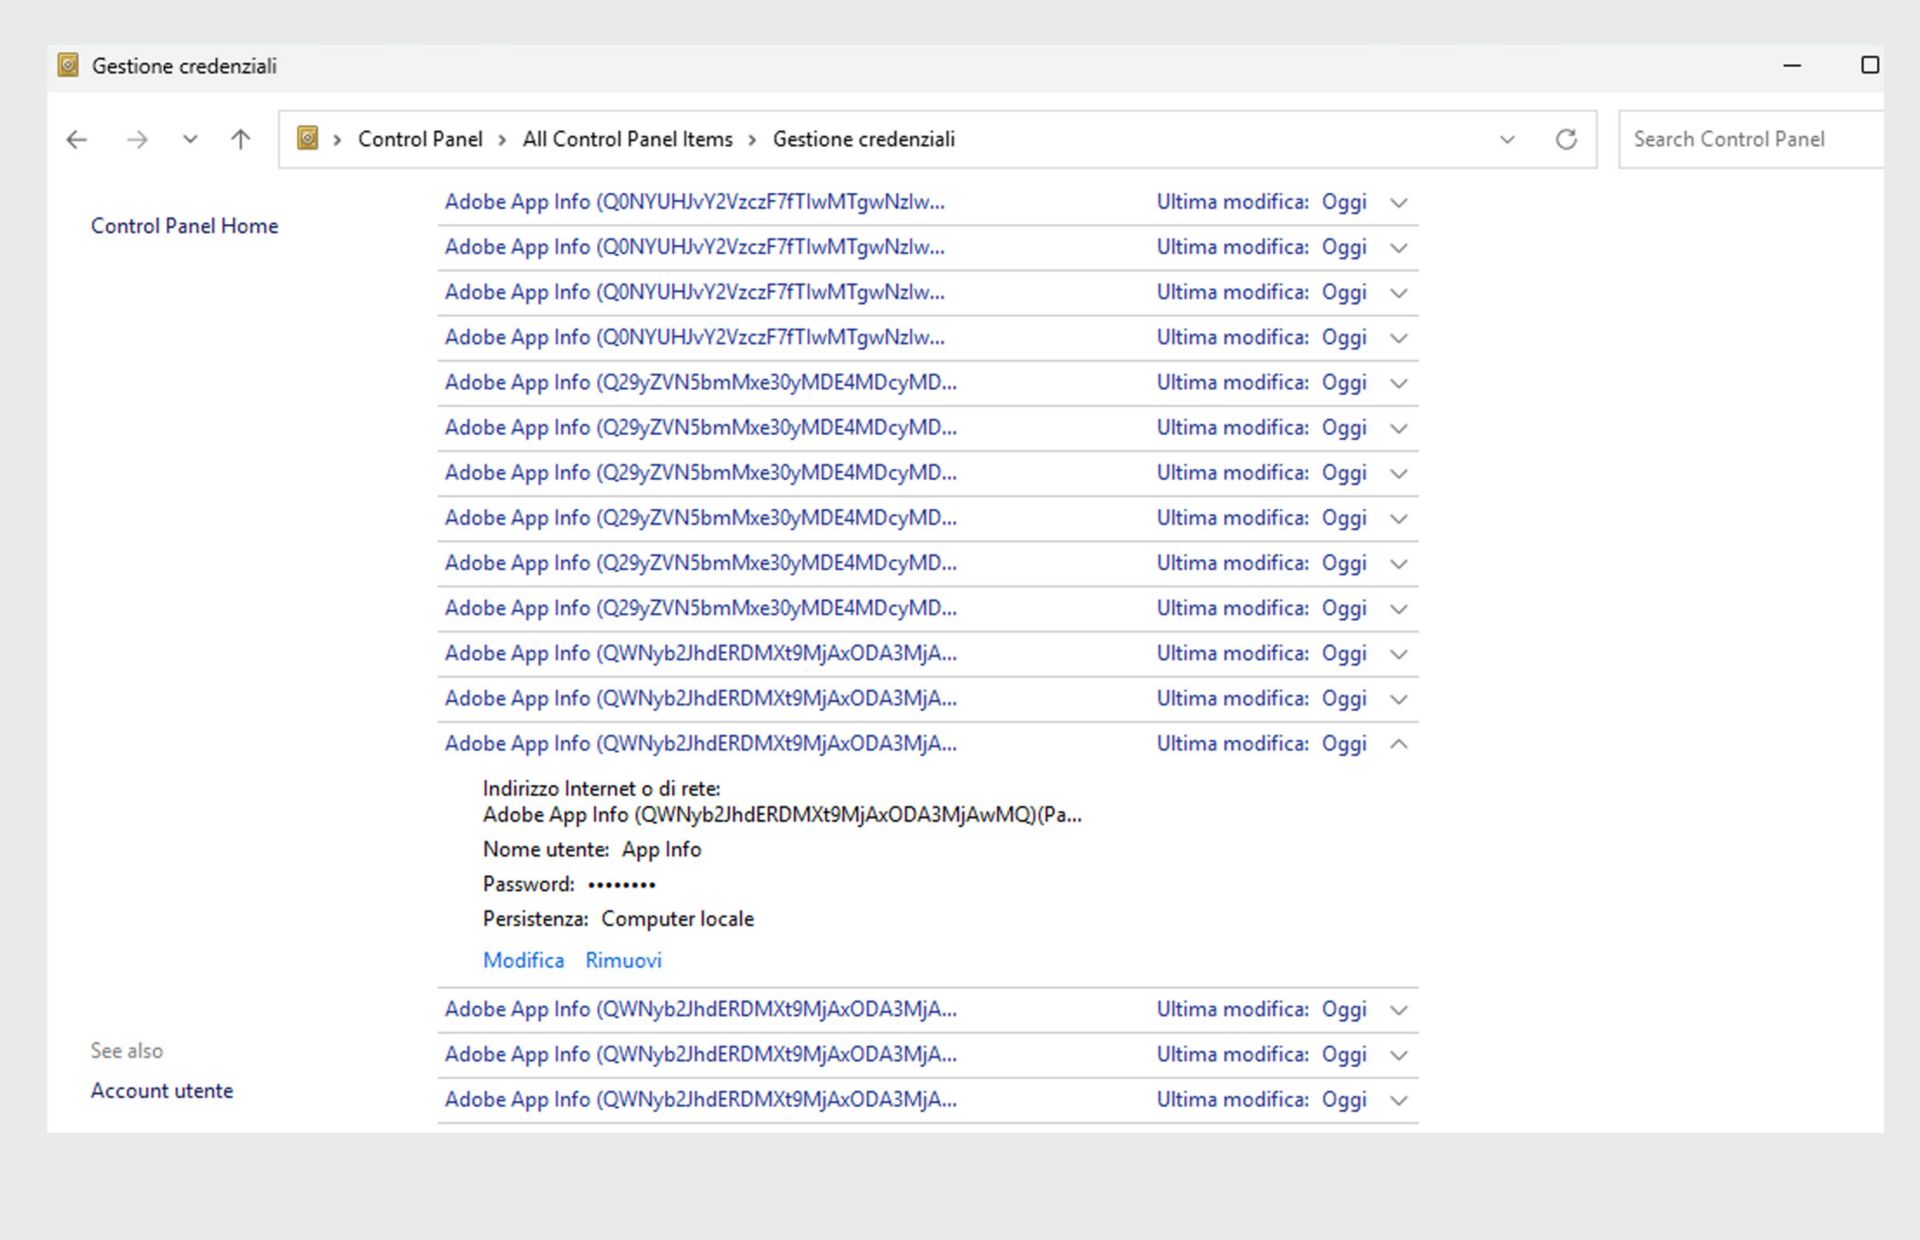The height and width of the screenshot is (1240, 1920).
Task: Expand the first QWNyb2JhdERDMXt9 entry chevron
Action: coord(1399,654)
